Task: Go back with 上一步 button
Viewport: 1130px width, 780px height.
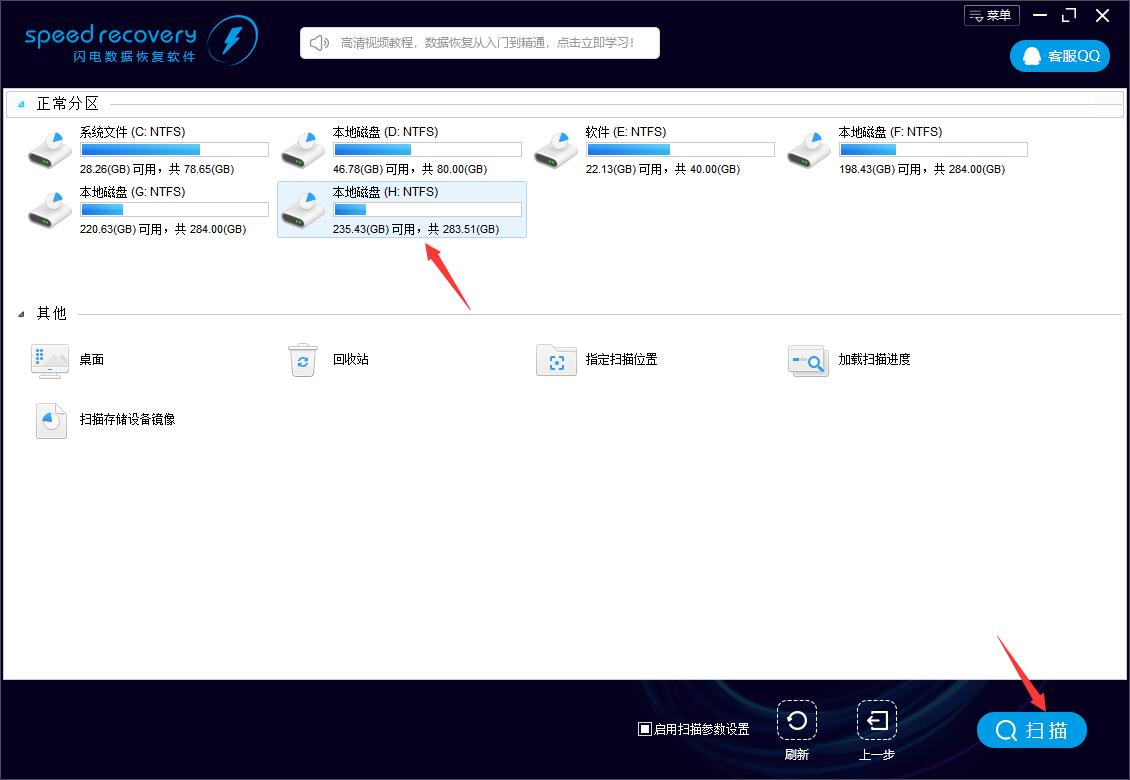Action: pyautogui.click(x=876, y=721)
